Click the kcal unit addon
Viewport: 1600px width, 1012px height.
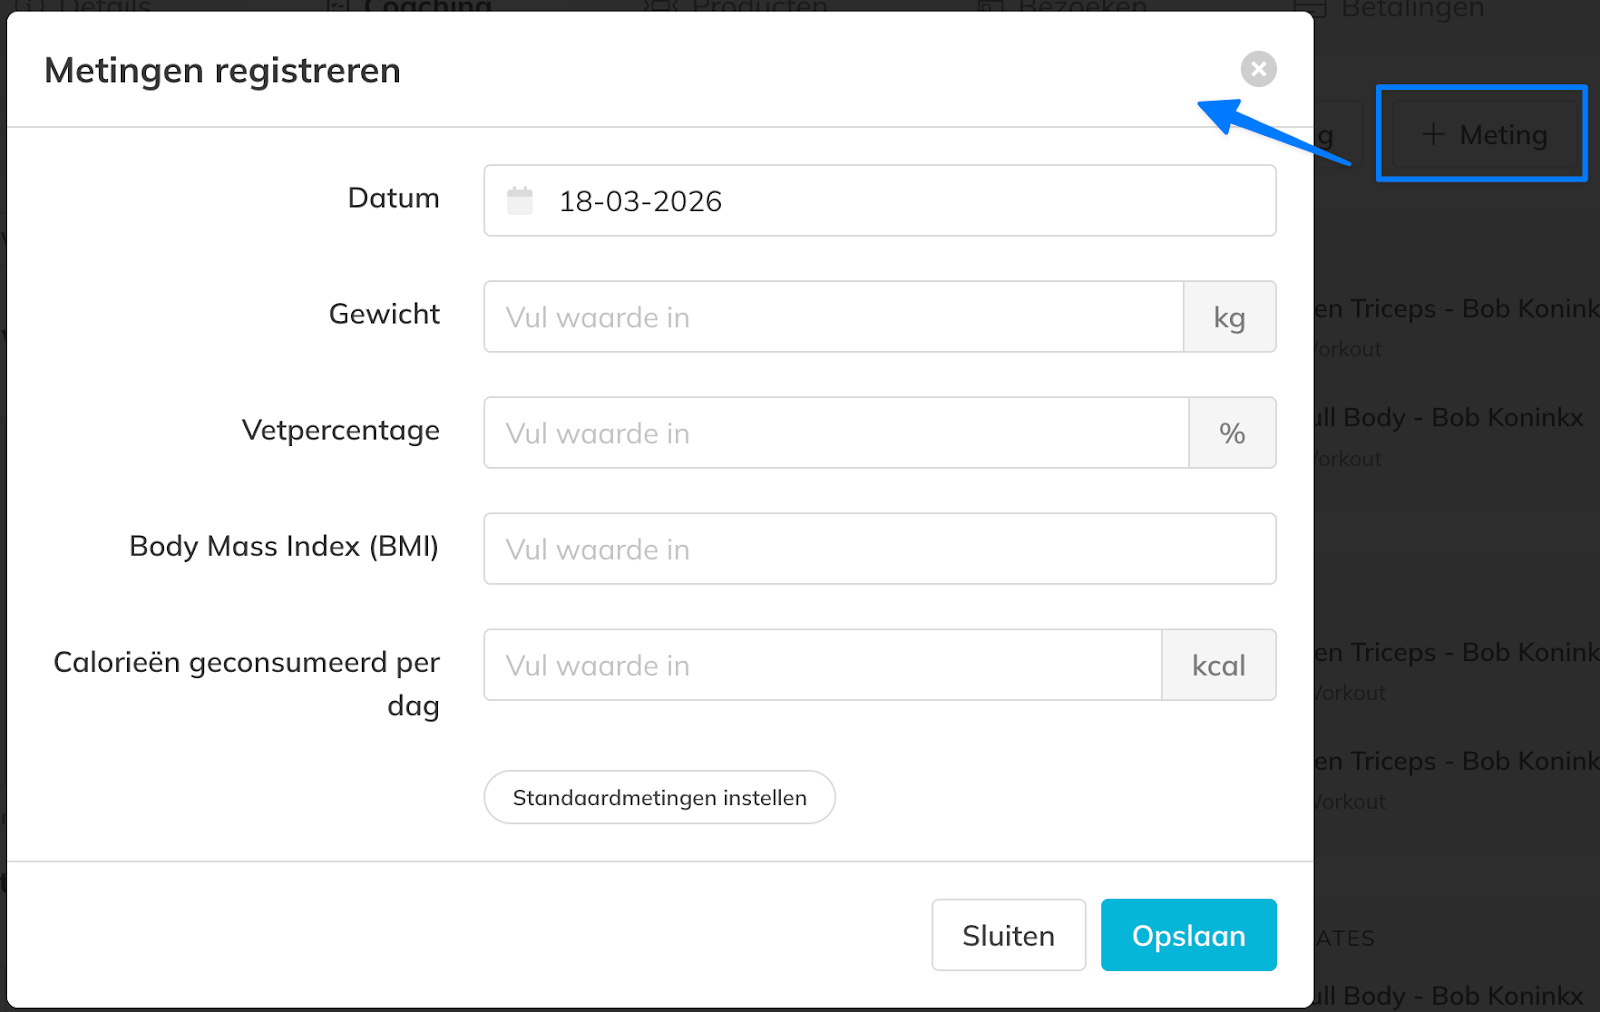point(1218,665)
